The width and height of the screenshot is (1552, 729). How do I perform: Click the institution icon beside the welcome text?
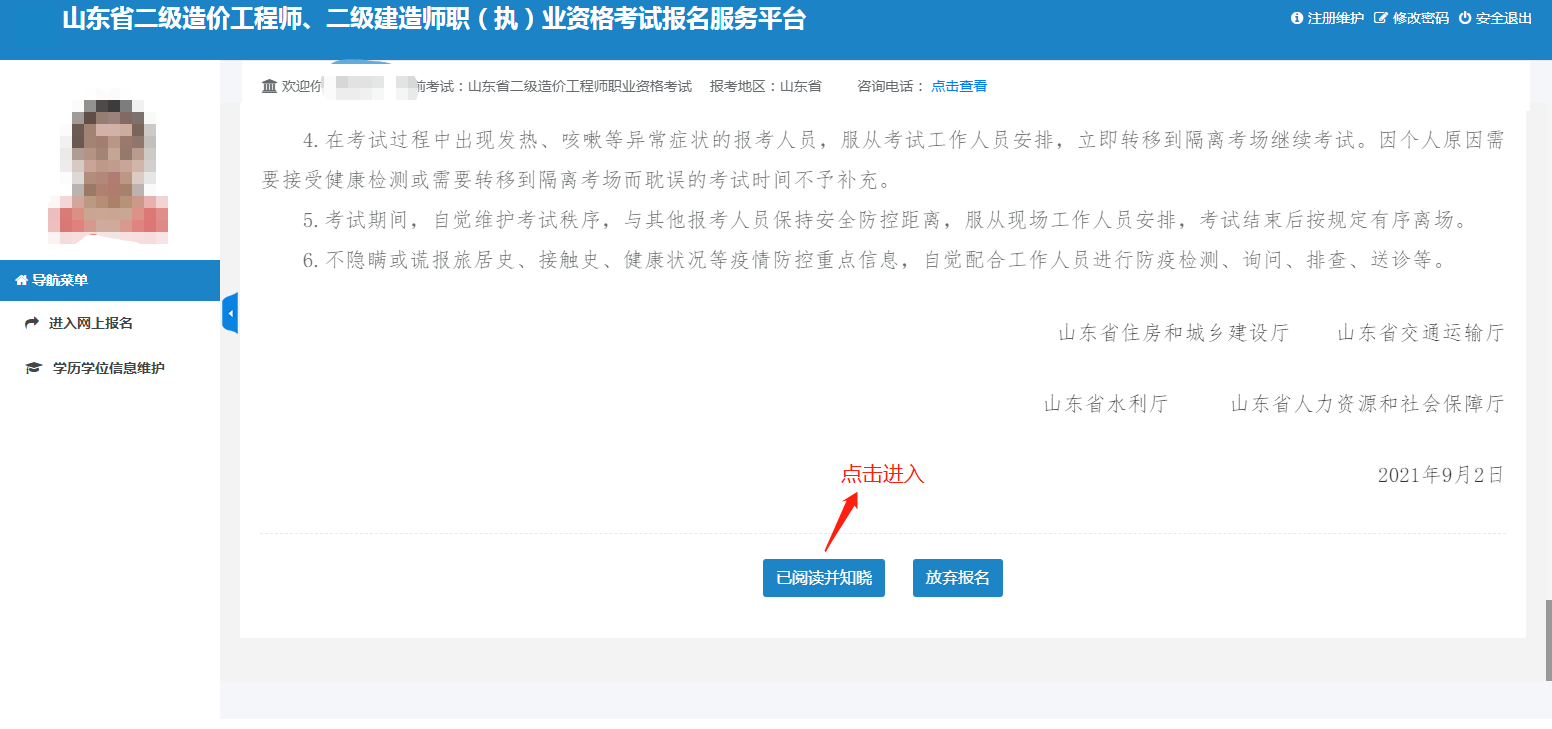click(x=269, y=86)
